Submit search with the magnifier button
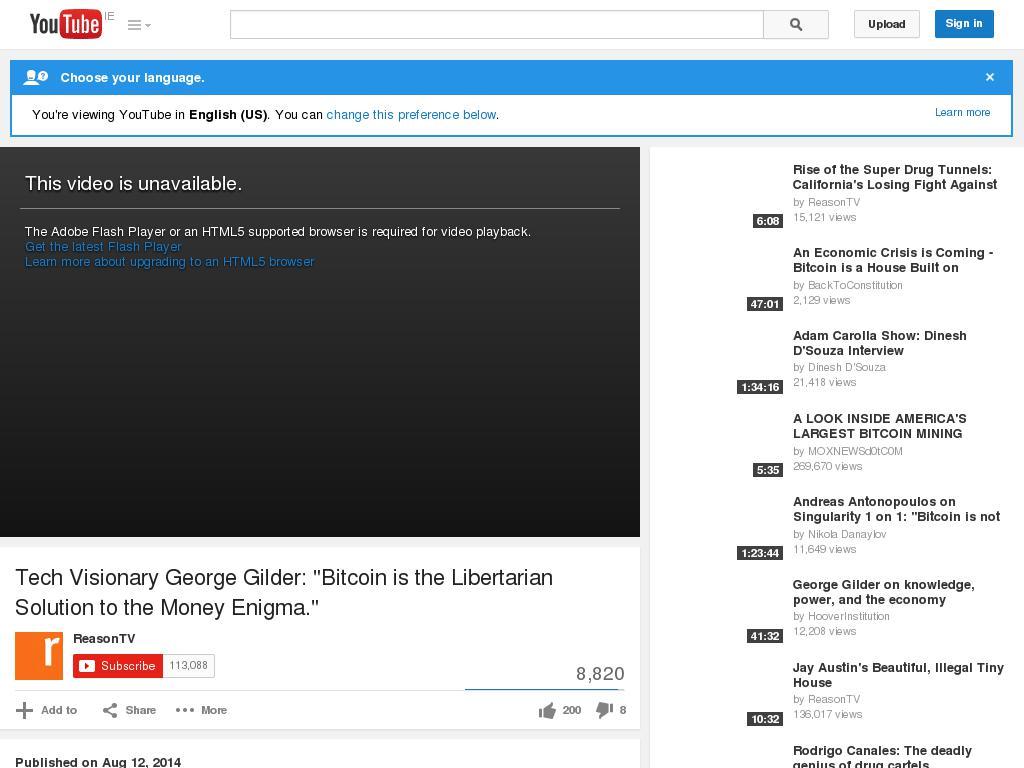The width and height of the screenshot is (1024, 768). coord(796,24)
